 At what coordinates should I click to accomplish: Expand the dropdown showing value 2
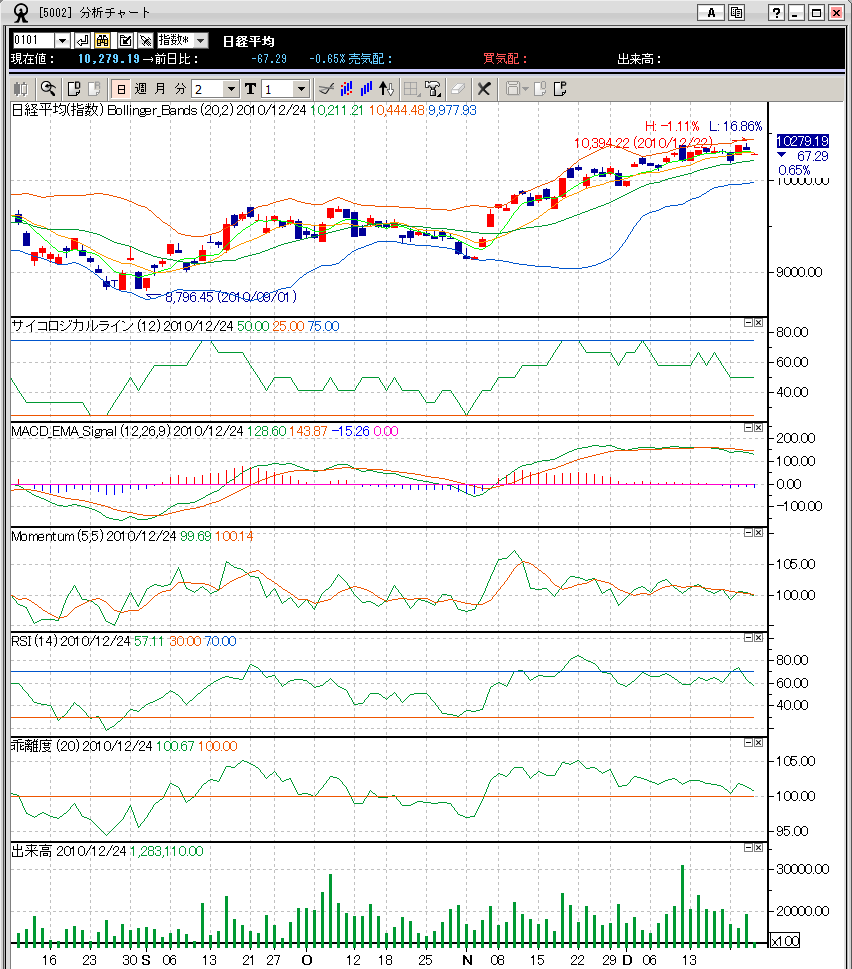coord(231,88)
